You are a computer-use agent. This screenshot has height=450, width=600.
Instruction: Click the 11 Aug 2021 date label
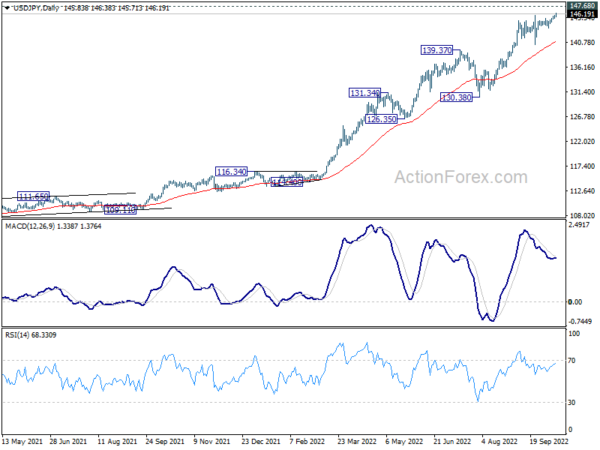click(117, 442)
